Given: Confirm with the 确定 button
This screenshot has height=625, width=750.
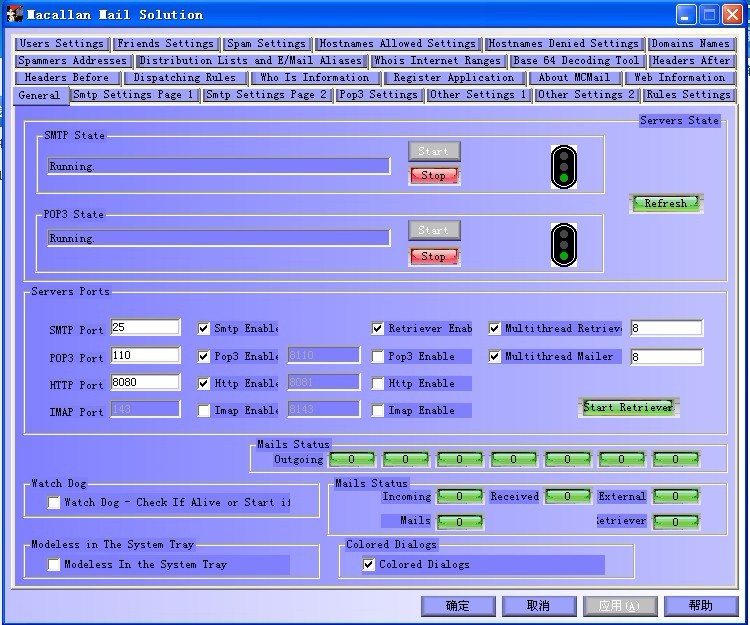Looking at the screenshot, I should 458,606.
